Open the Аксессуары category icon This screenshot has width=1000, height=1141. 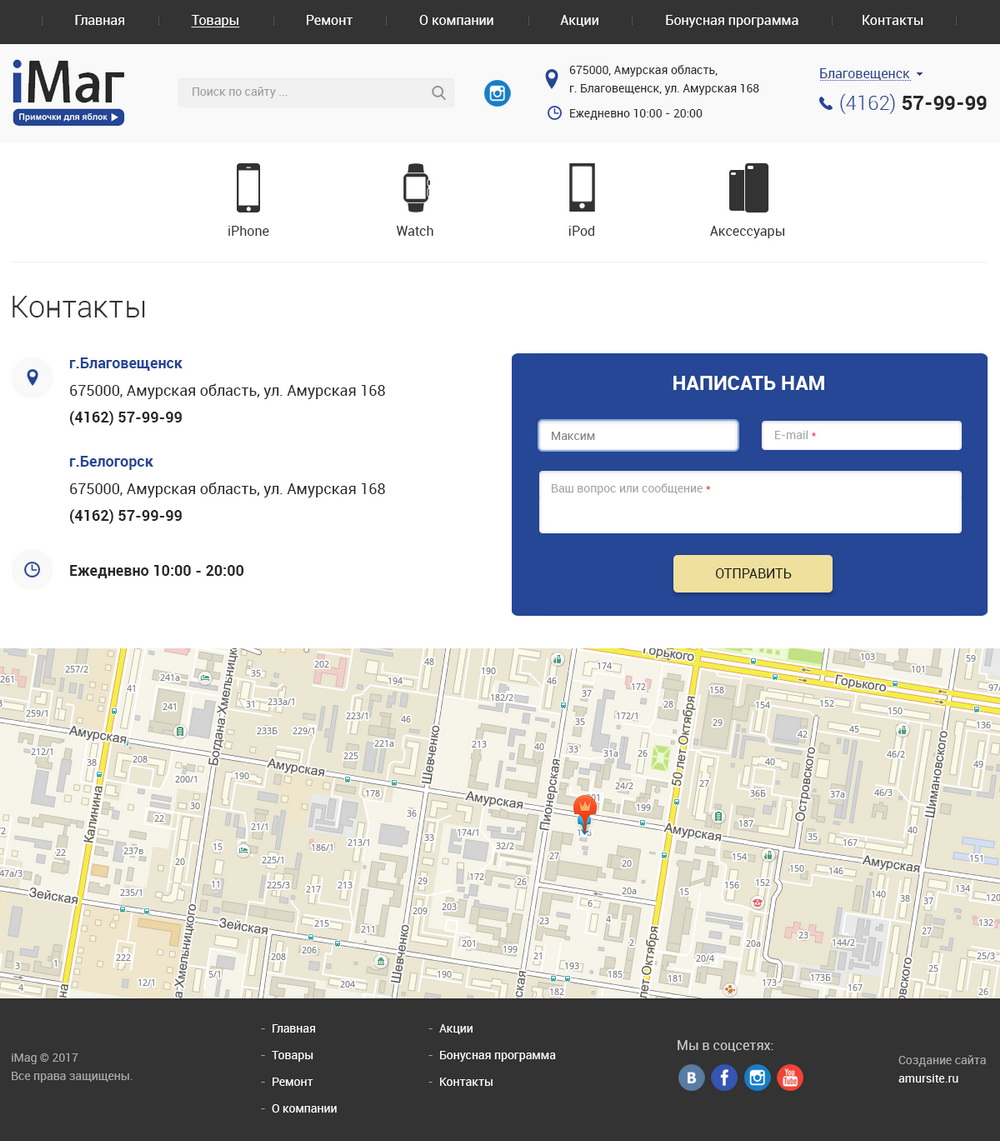[x=748, y=188]
